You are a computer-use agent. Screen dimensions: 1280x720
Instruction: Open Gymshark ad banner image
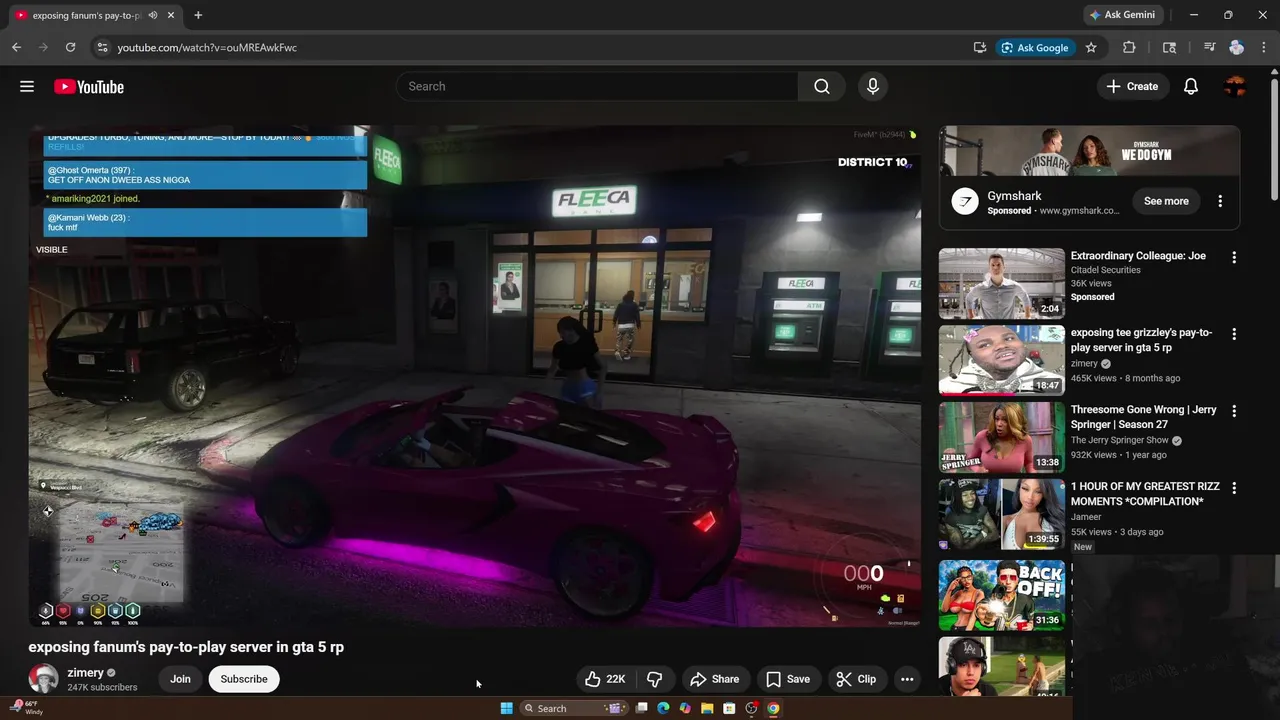(1089, 151)
